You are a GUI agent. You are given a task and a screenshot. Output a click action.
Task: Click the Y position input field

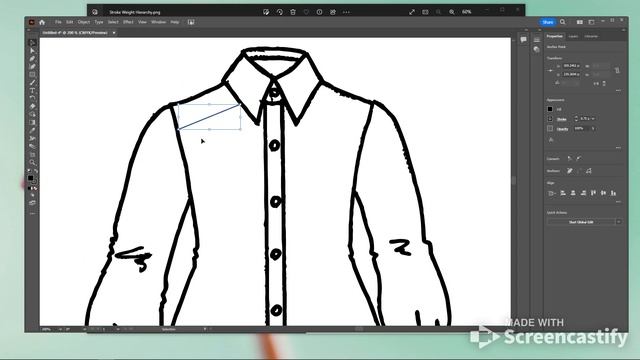tap(571, 74)
